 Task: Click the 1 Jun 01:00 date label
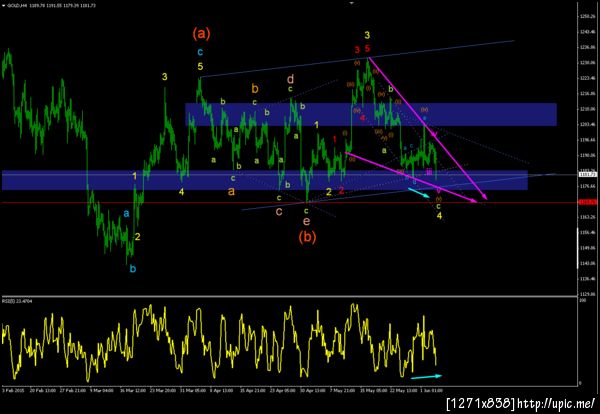point(432,391)
